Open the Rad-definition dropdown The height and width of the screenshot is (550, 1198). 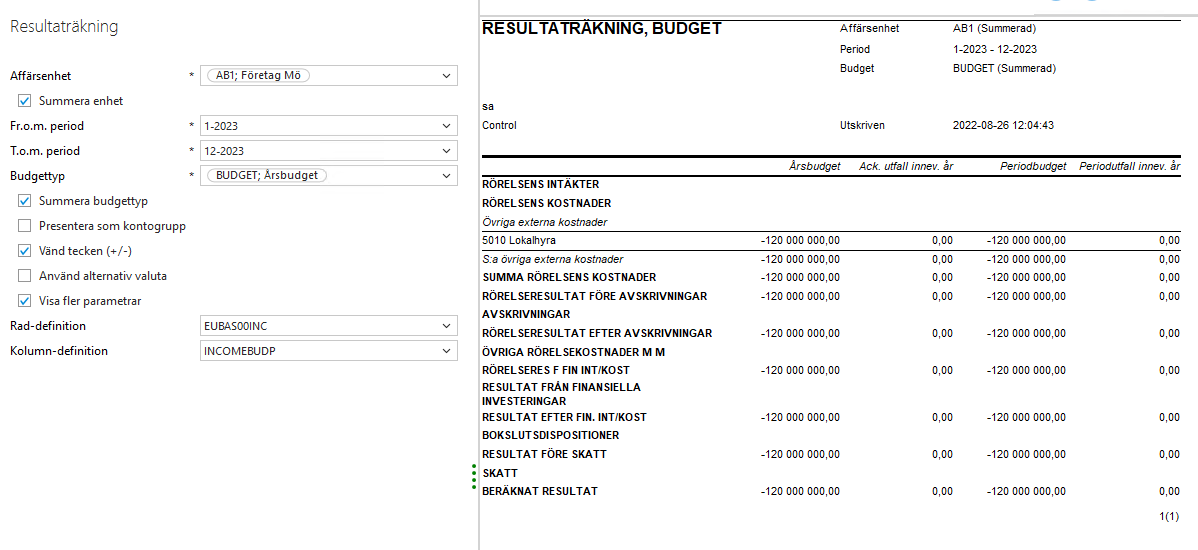(446, 326)
